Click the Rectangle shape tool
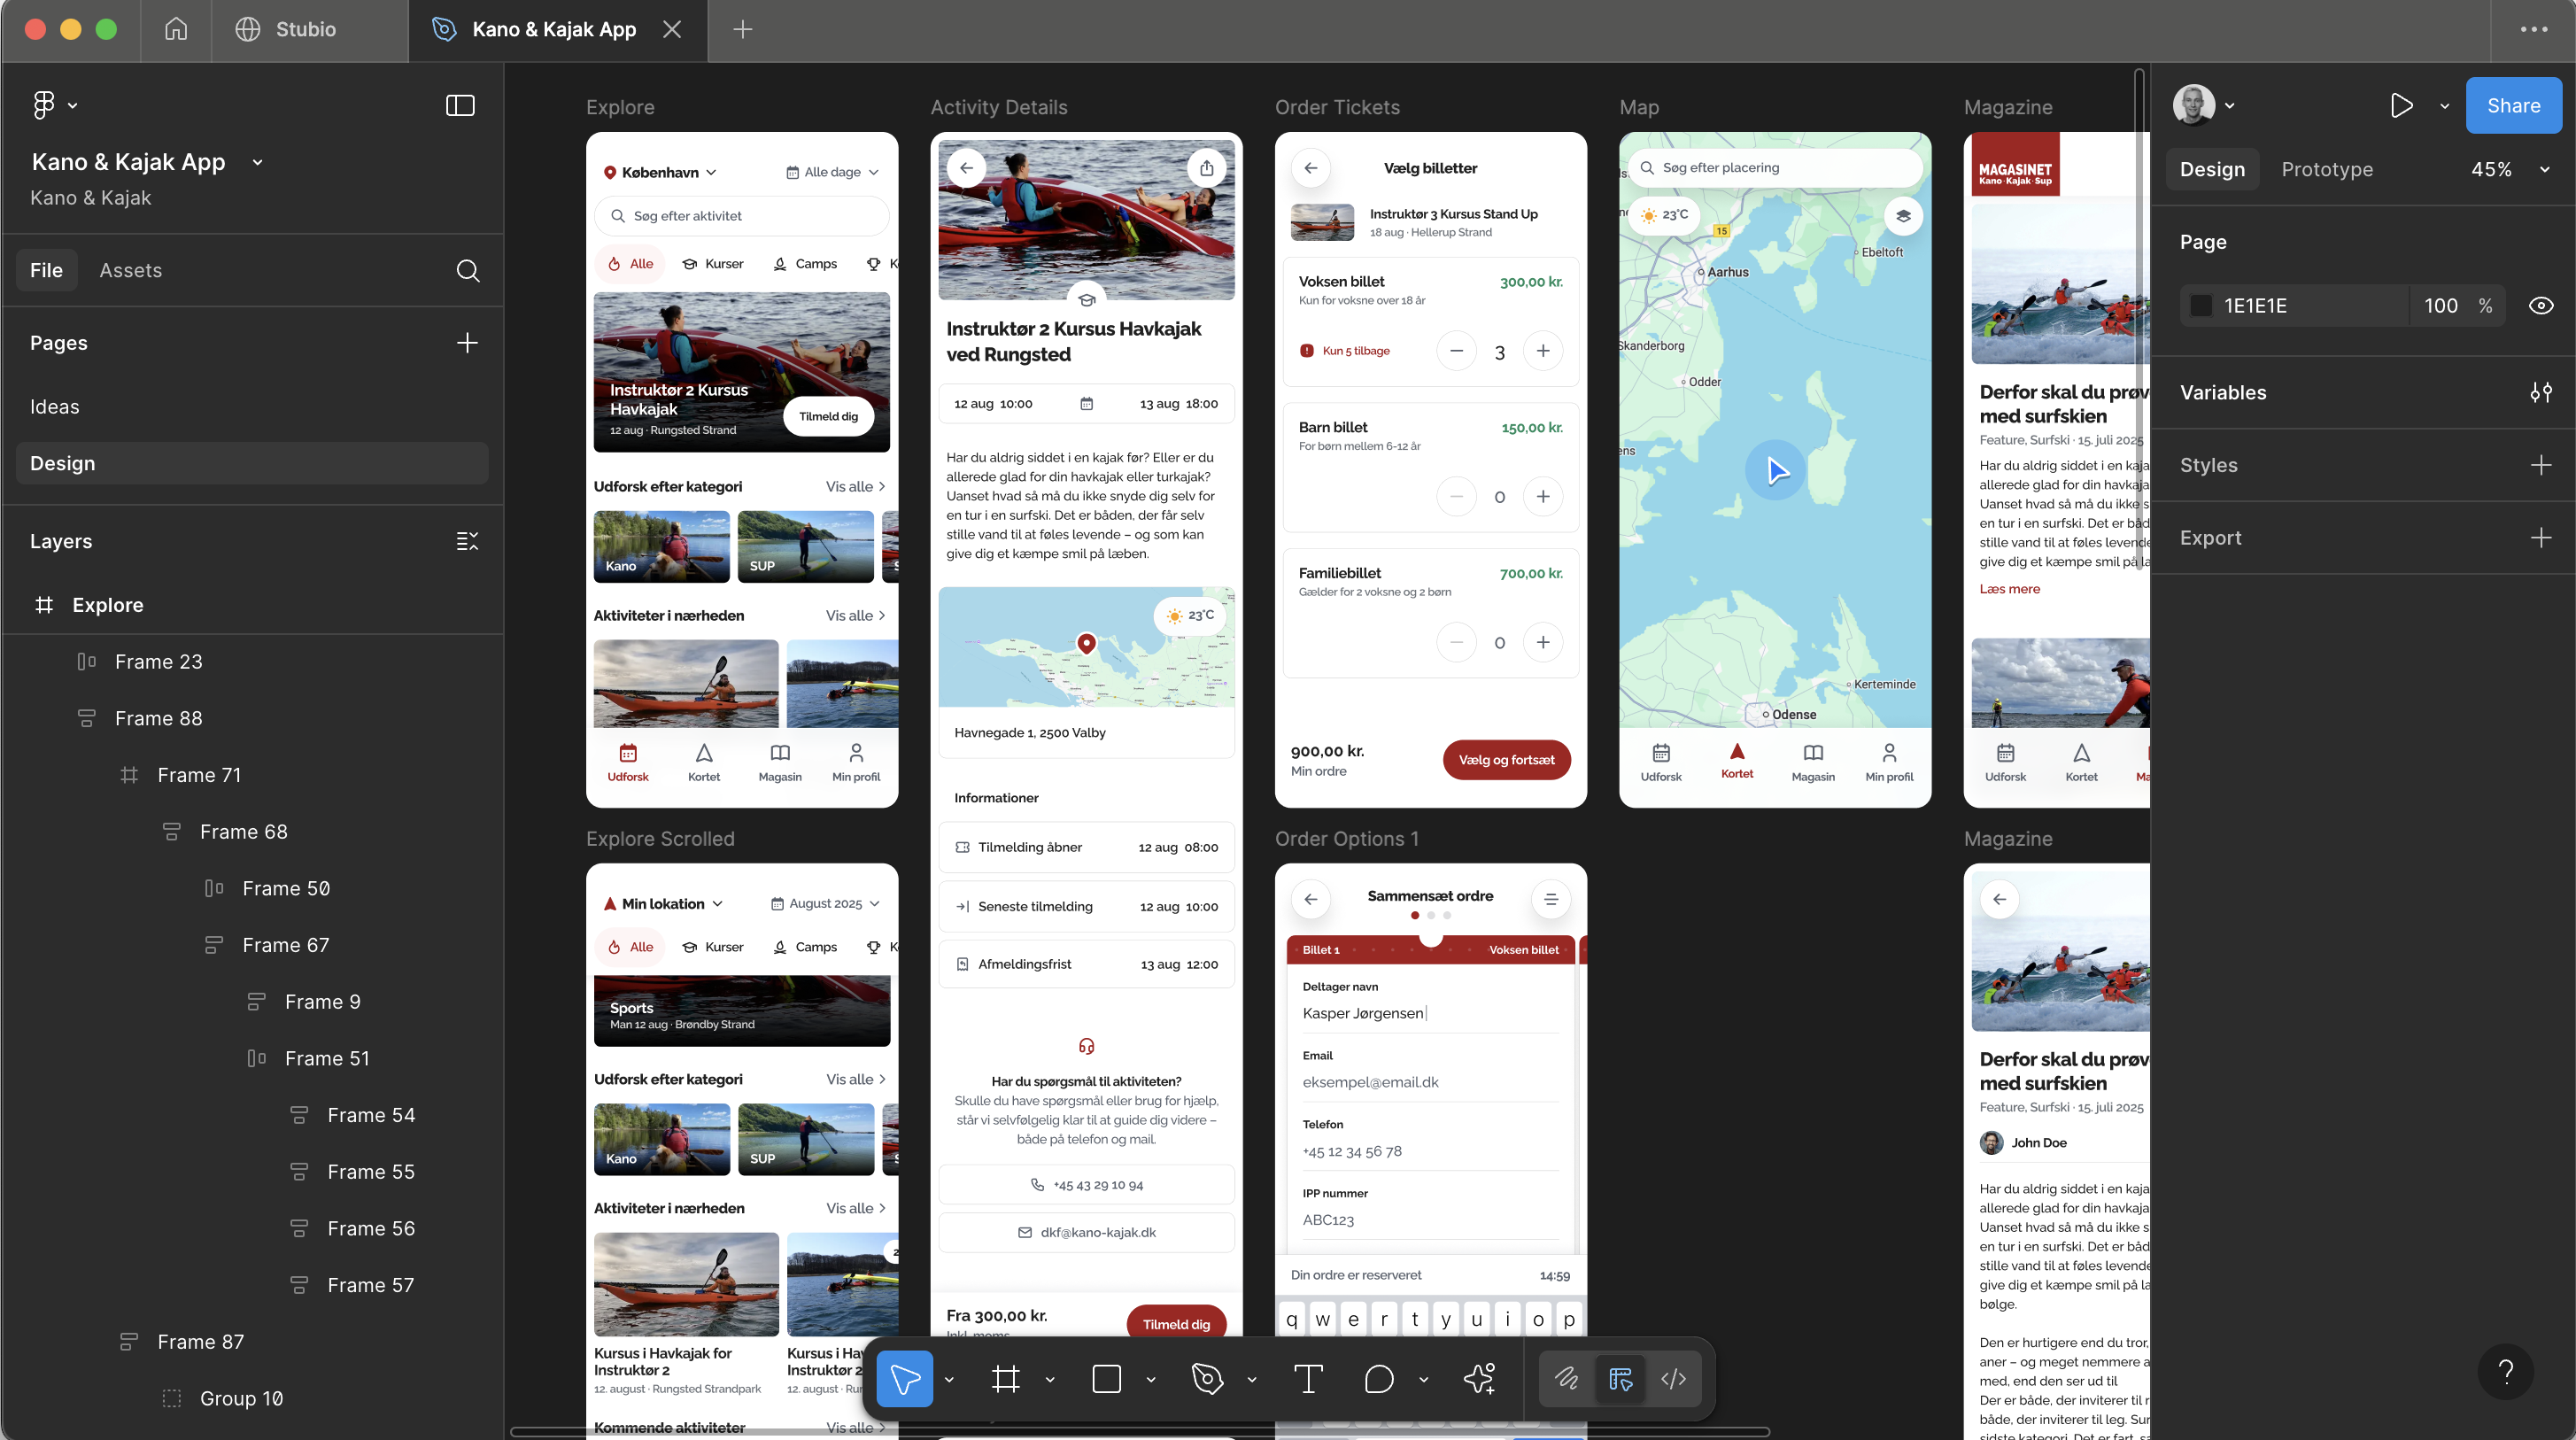2576x1440 pixels. [1106, 1379]
